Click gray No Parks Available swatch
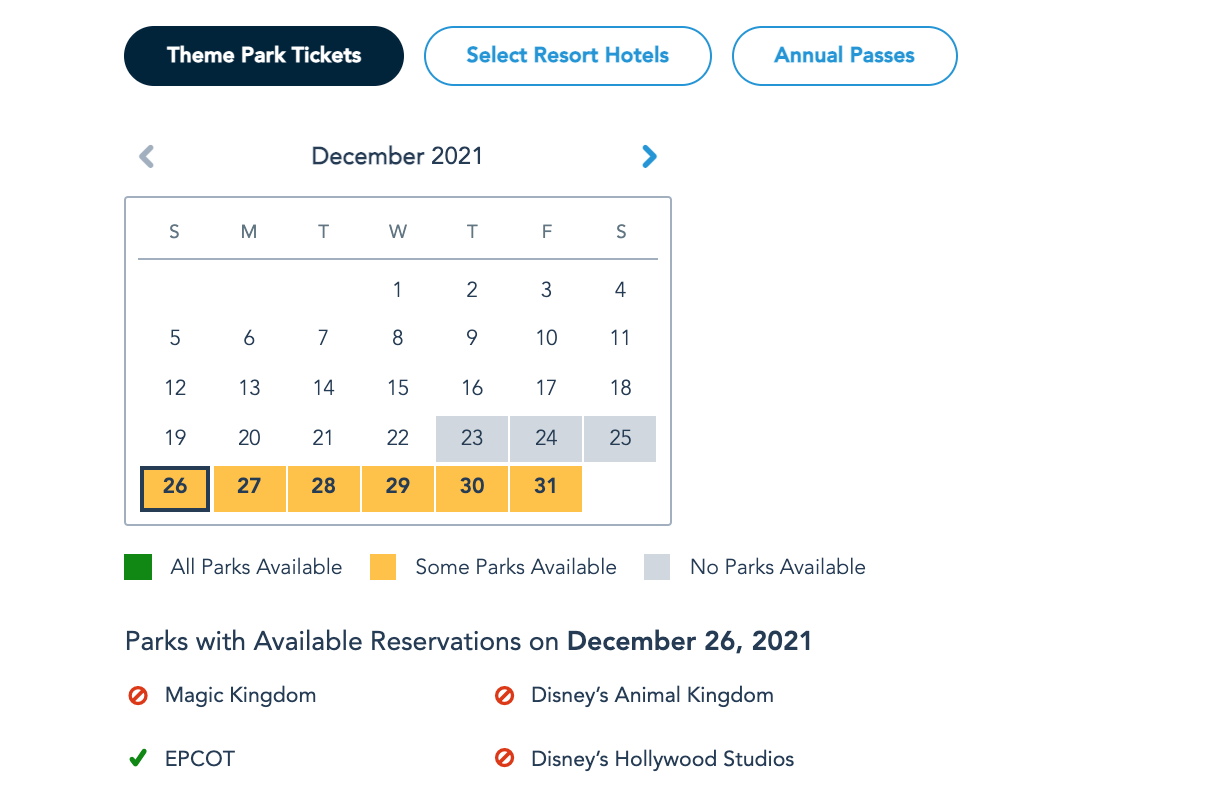The width and height of the screenshot is (1230, 802). pyautogui.click(x=658, y=567)
